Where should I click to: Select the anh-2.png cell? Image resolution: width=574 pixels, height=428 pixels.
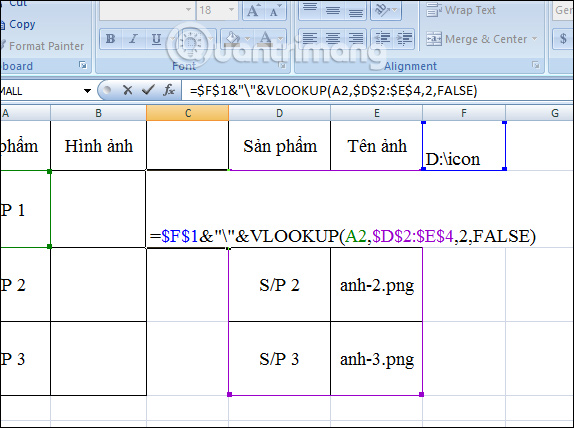click(x=377, y=285)
